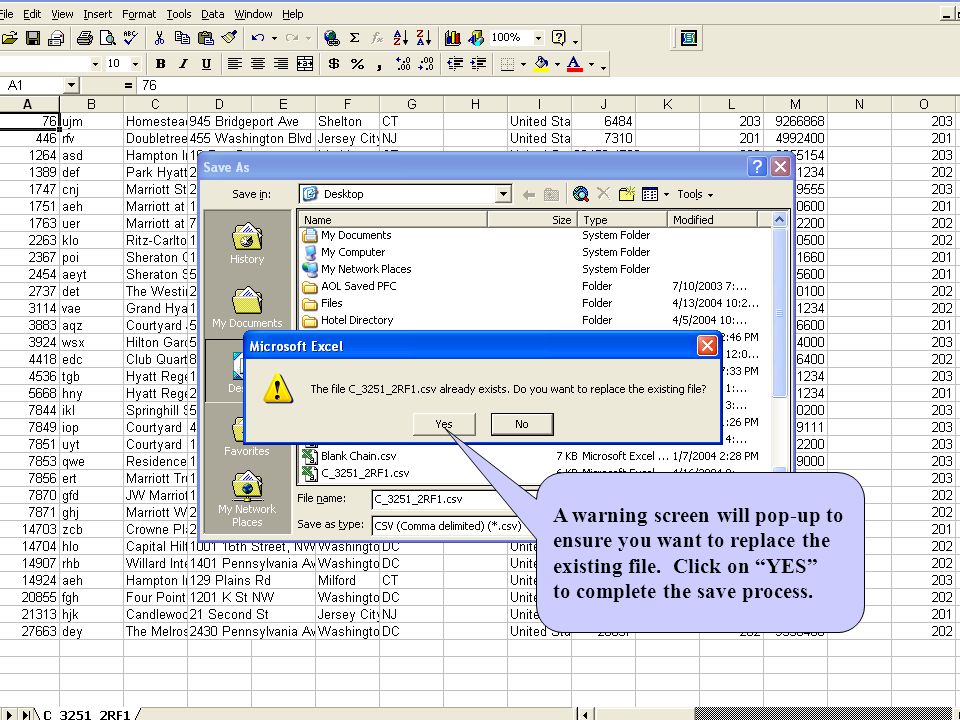Click the Sort Descending Z-A icon
The height and width of the screenshot is (720, 960).
pyautogui.click(x=424, y=38)
